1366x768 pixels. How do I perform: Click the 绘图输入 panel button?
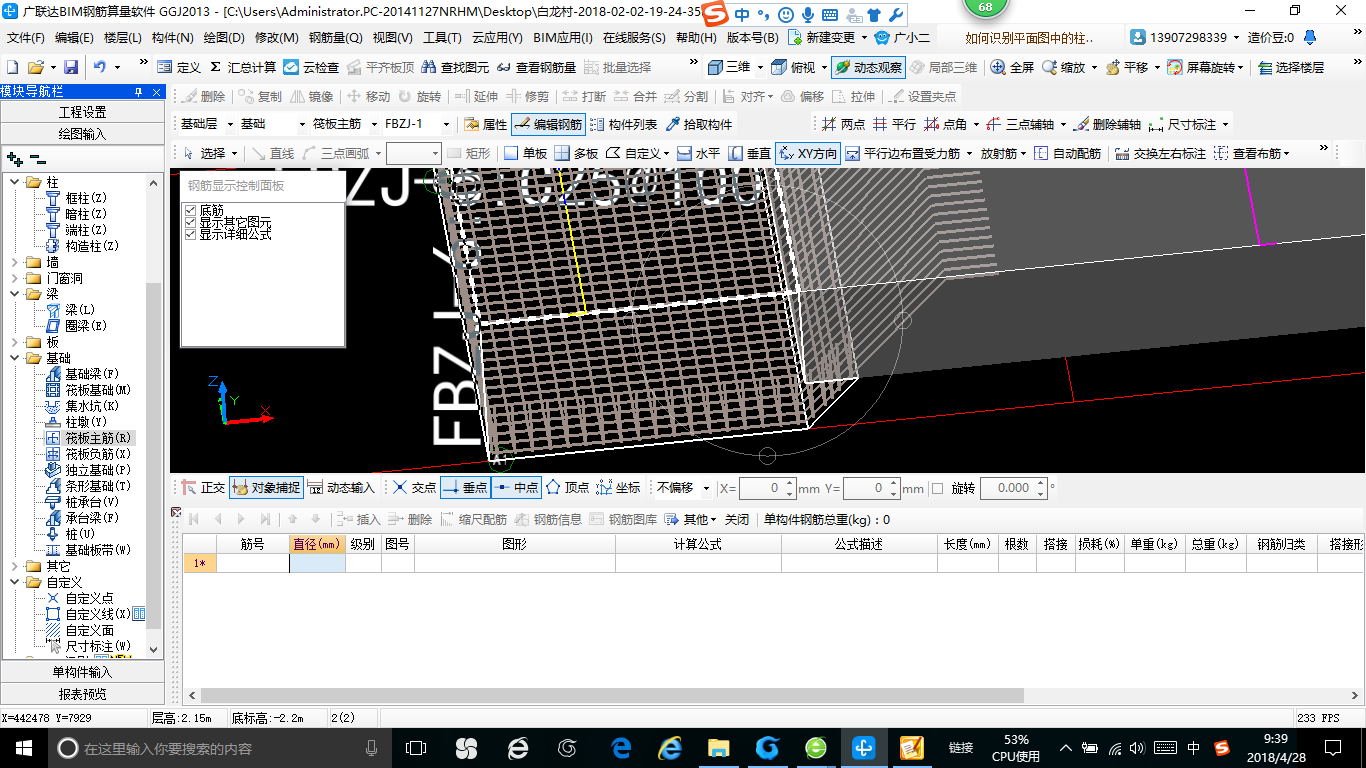click(82, 134)
